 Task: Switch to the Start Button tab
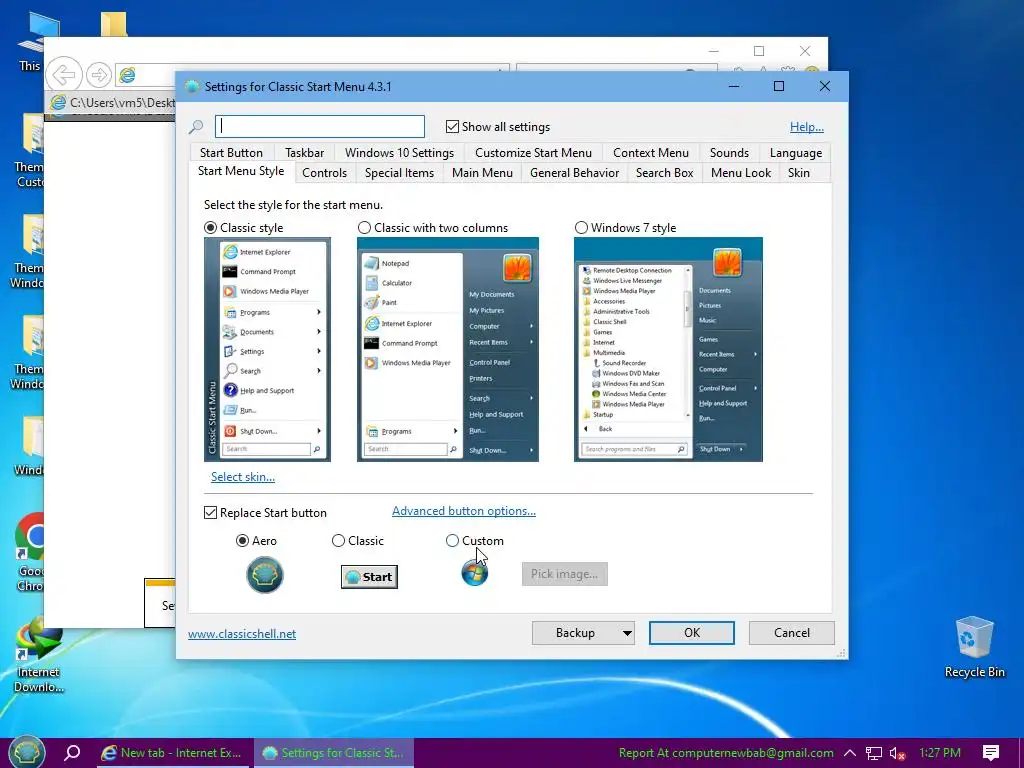(231, 153)
